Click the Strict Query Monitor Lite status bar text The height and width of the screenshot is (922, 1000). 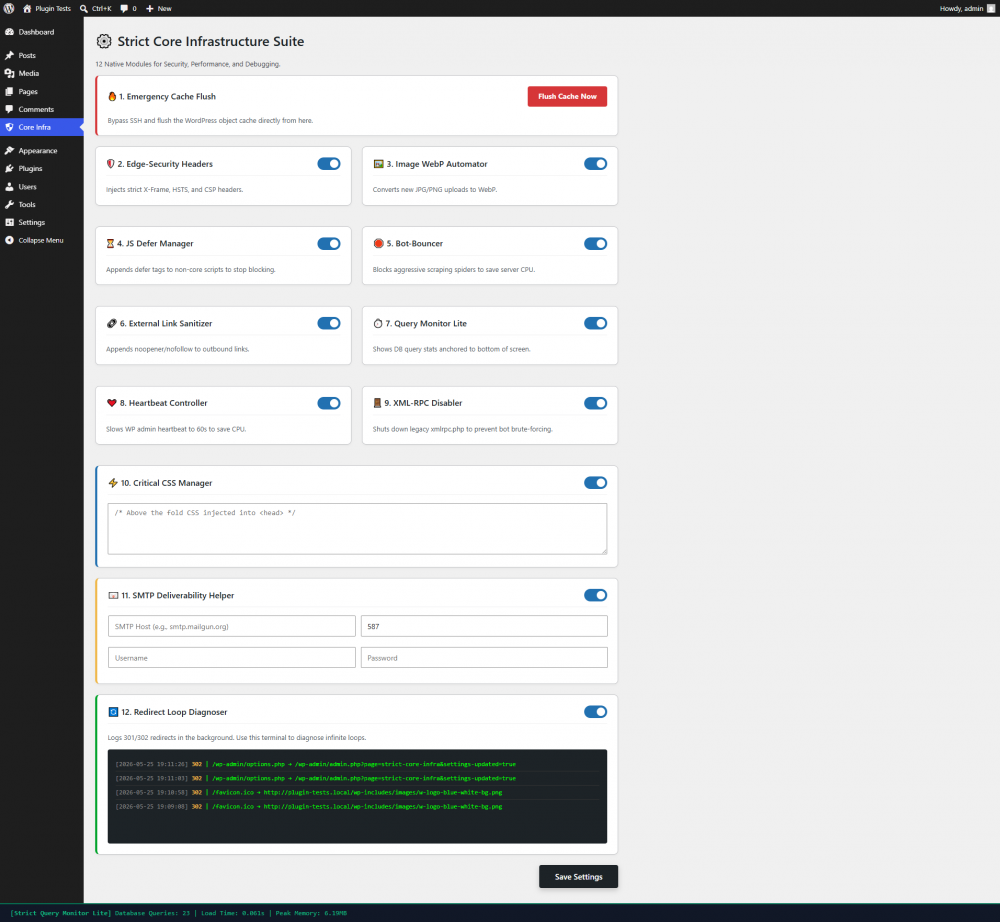179,913
